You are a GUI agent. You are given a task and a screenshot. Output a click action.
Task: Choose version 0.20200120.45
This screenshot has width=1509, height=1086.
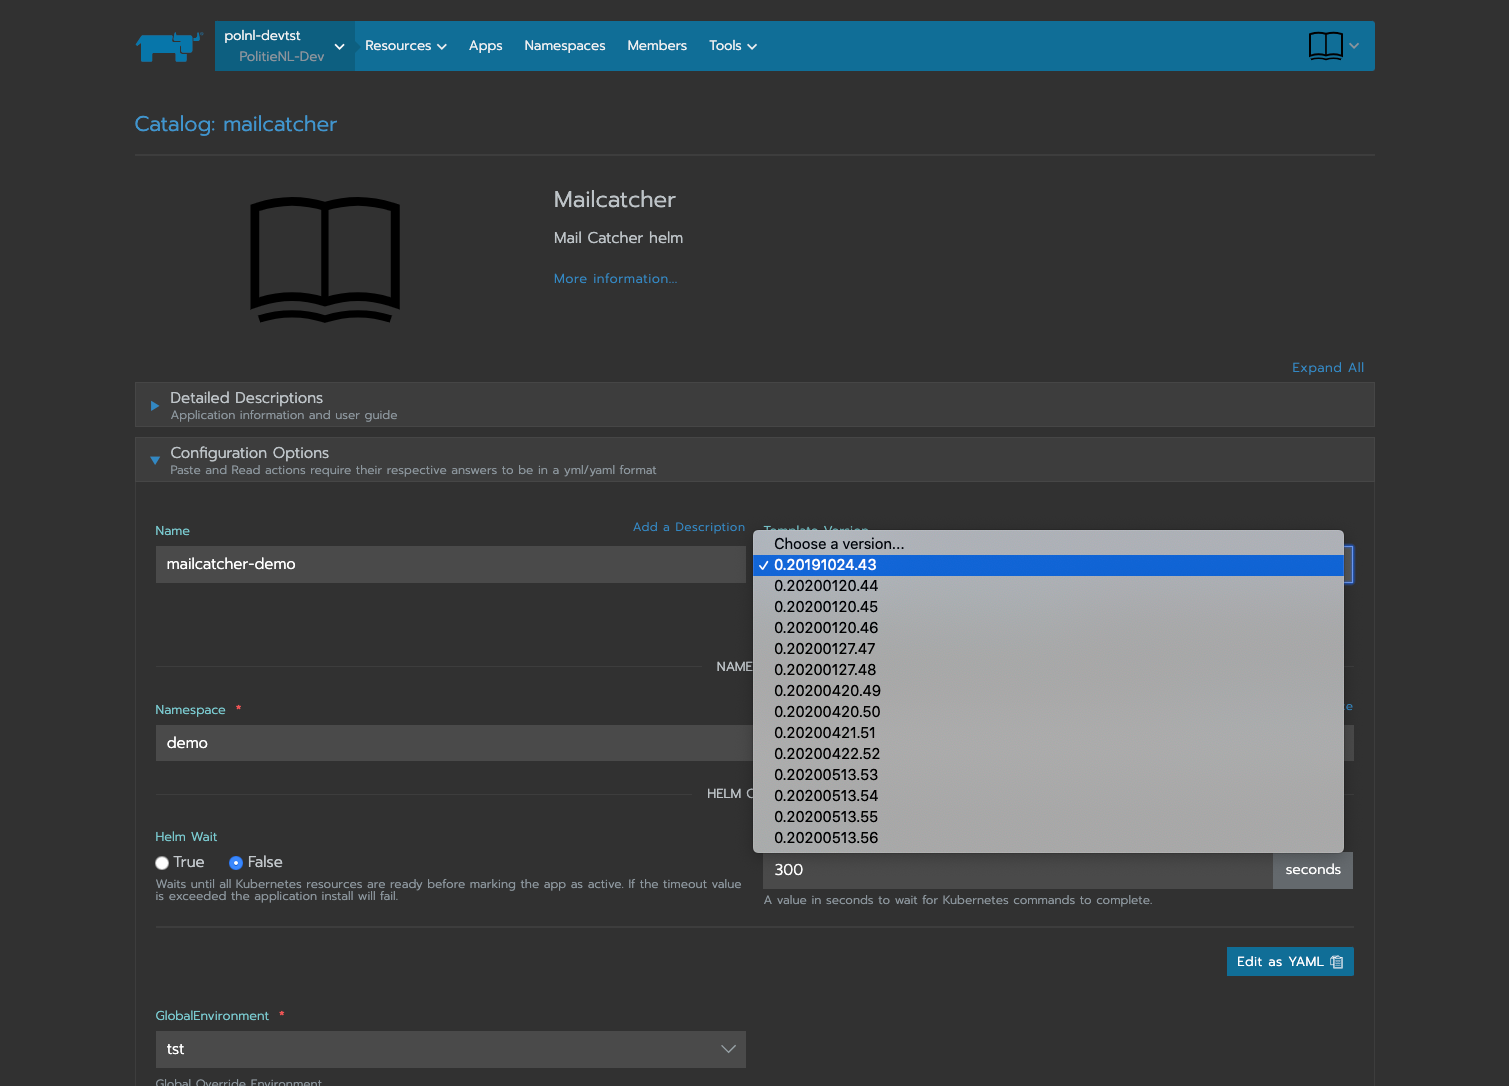tap(1048, 607)
